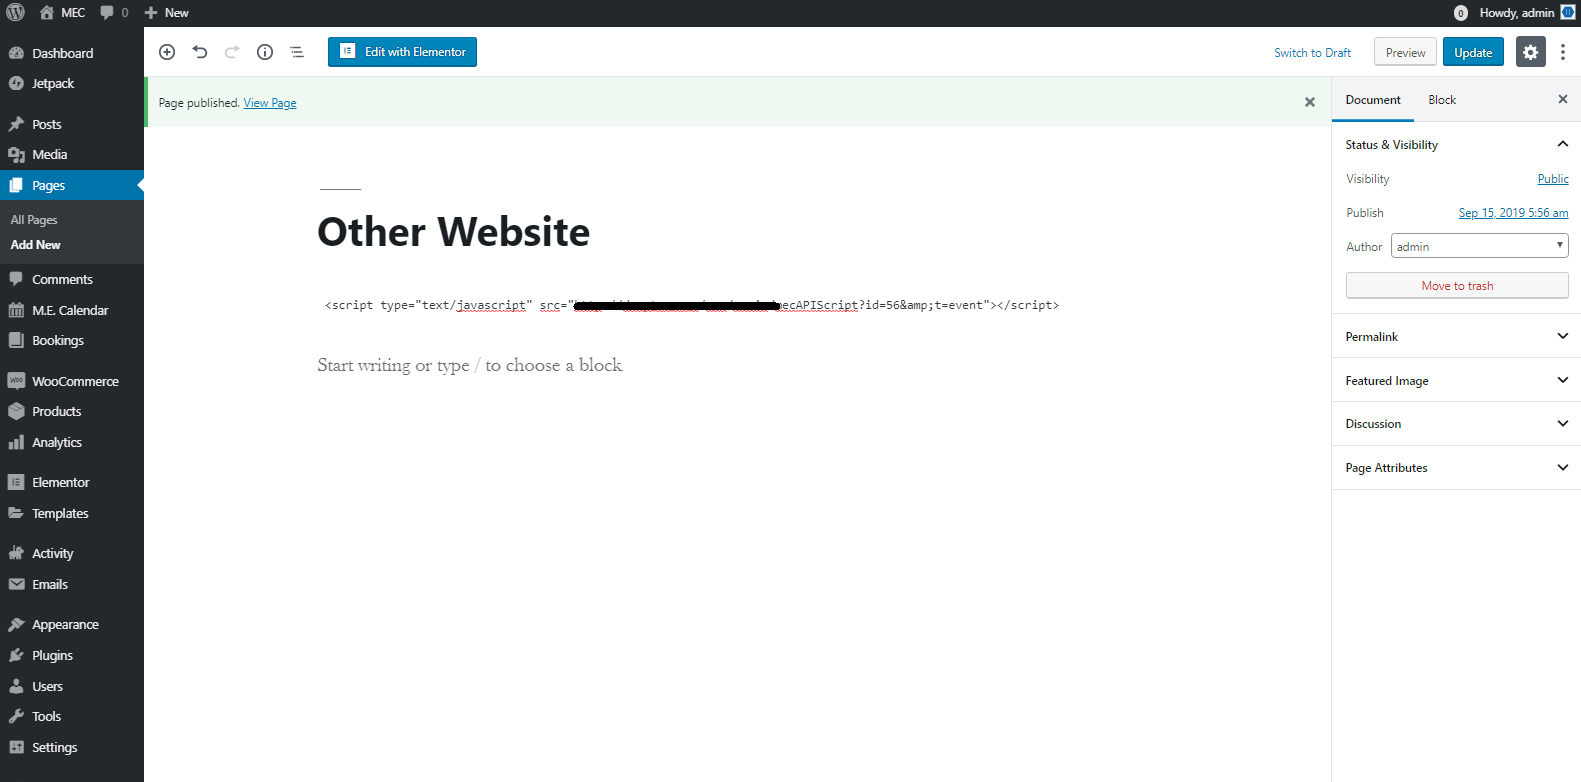Open the MEC site home link
This screenshot has height=782, width=1581.
[62, 13]
